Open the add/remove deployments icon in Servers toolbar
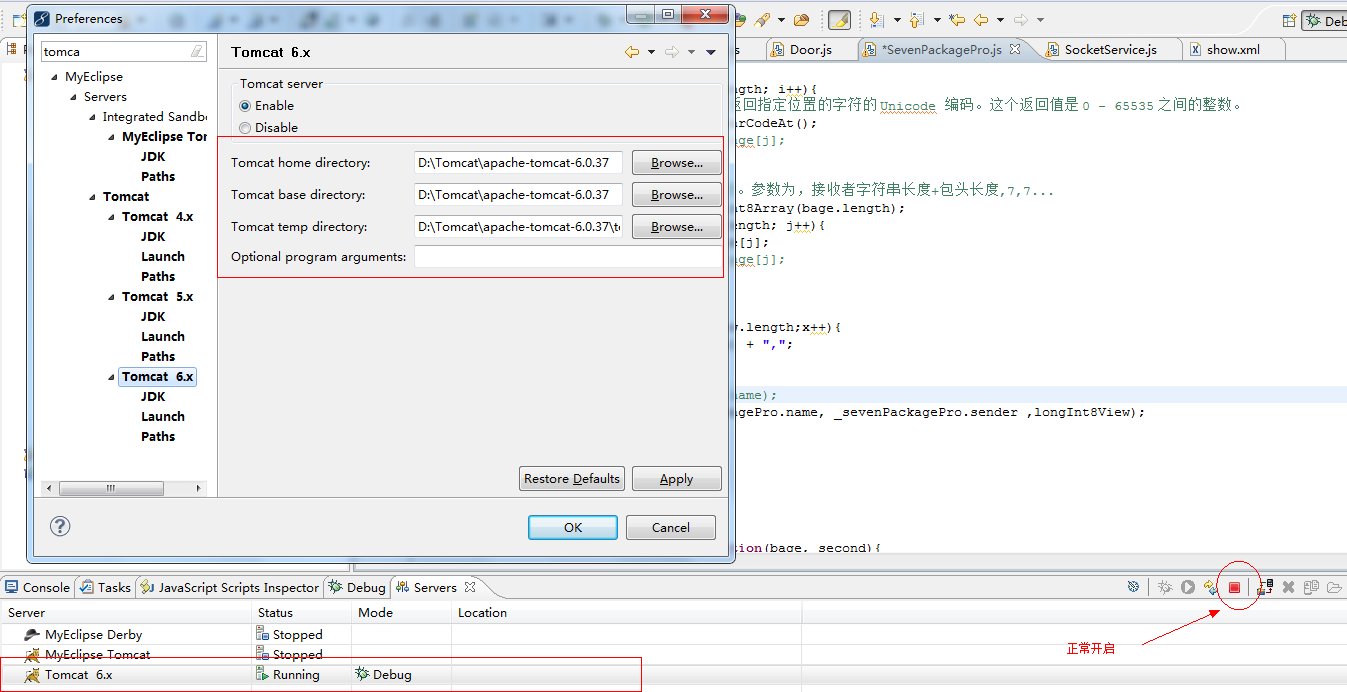This screenshot has height=692, width=1347. tap(1265, 588)
